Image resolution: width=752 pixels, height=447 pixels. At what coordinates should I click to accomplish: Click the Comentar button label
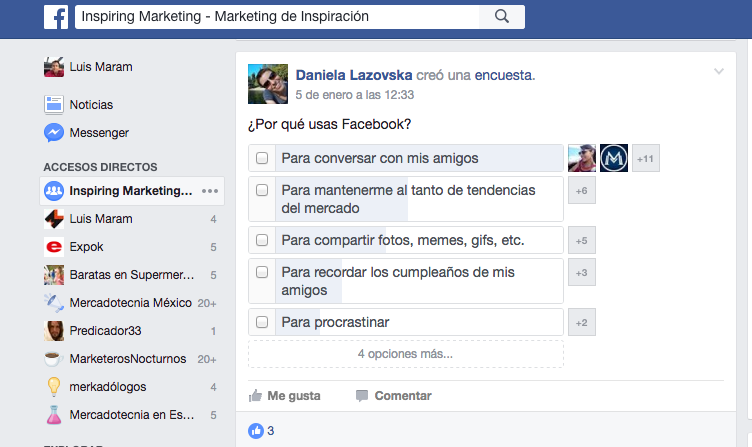[403, 396]
